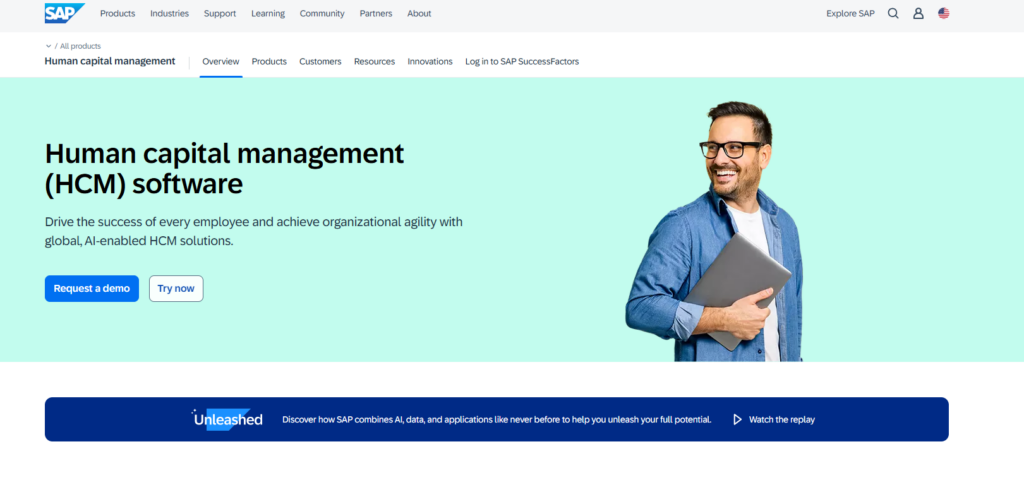Screen dimensions: 1024x480
Task: Open the Community menu
Action: (x=322, y=14)
